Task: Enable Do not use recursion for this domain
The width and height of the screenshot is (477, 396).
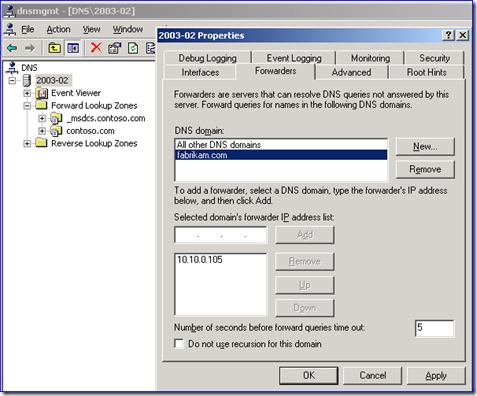Action: pyautogui.click(x=179, y=344)
